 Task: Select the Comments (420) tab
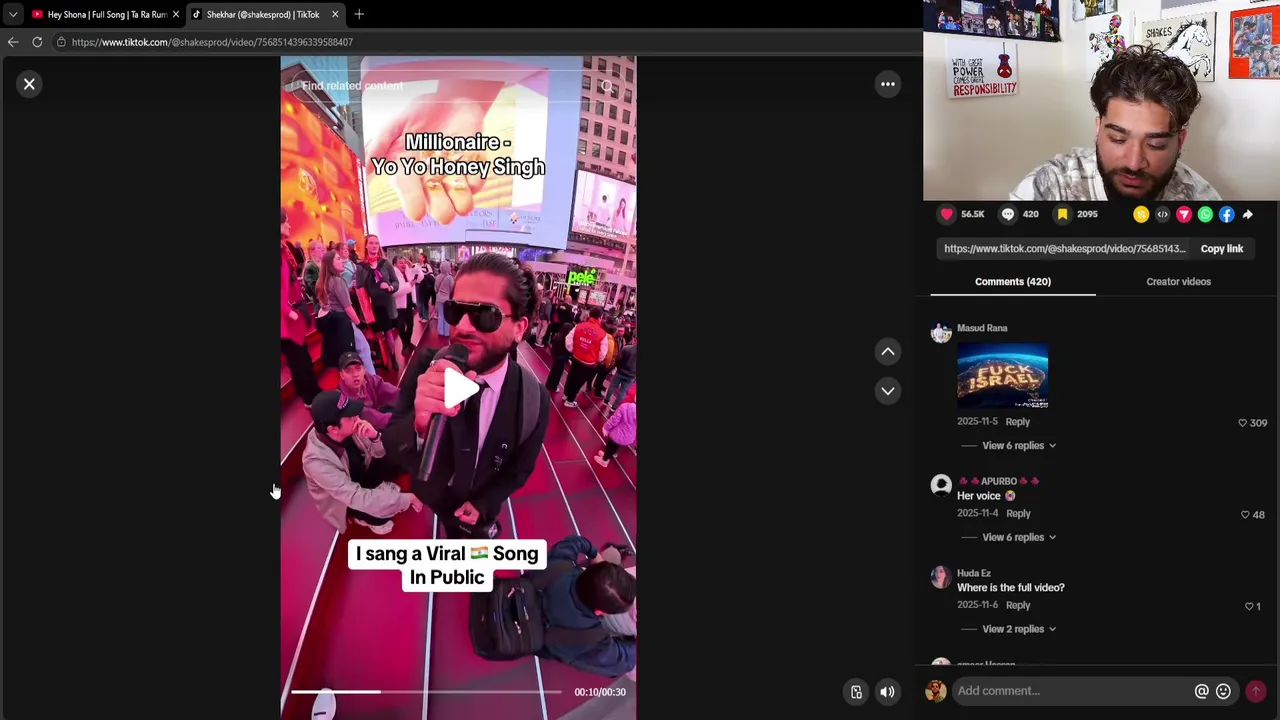1013,282
